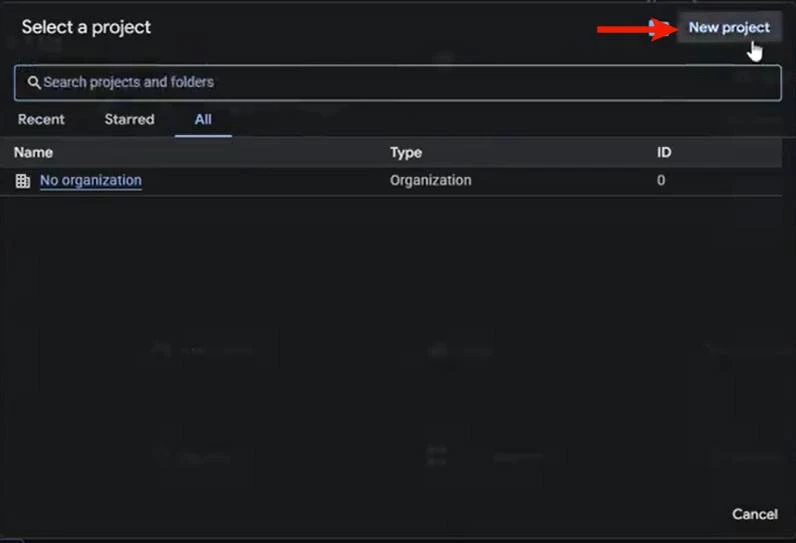This screenshot has height=543, width=796.
Task: Click the Organization type cell
Action: pyautogui.click(x=430, y=181)
